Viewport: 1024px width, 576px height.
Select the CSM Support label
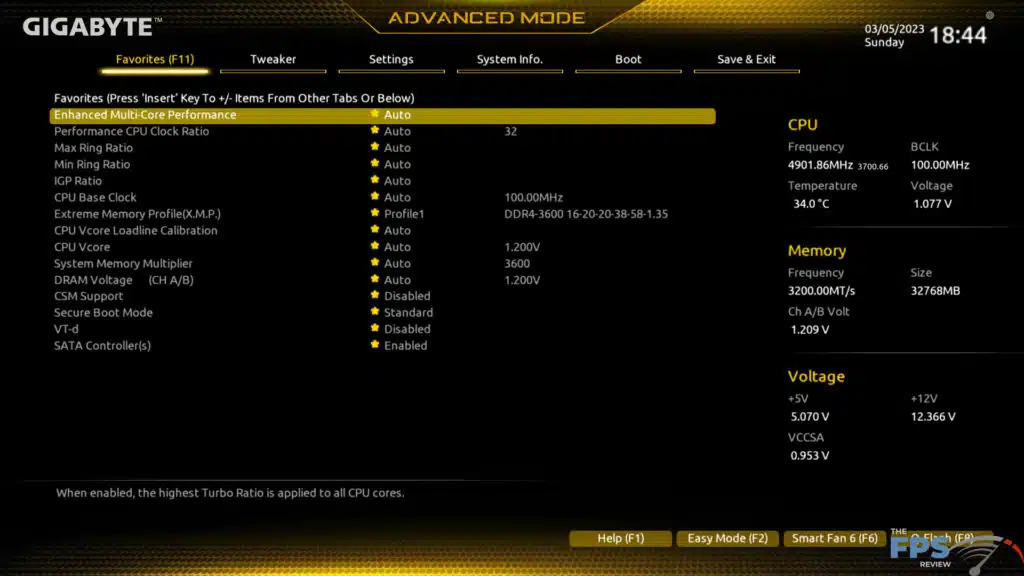tap(88, 296)
